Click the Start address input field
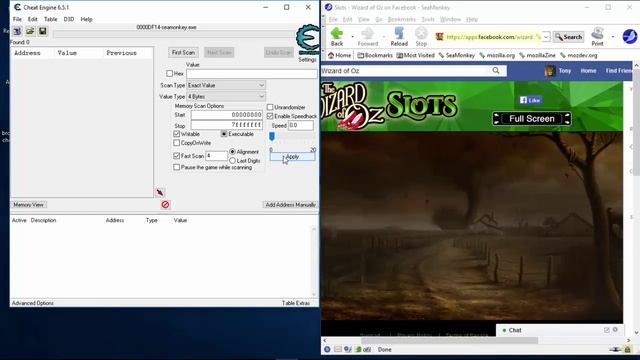The height and width of the screenshot is (360, 640). click(227, 115)
